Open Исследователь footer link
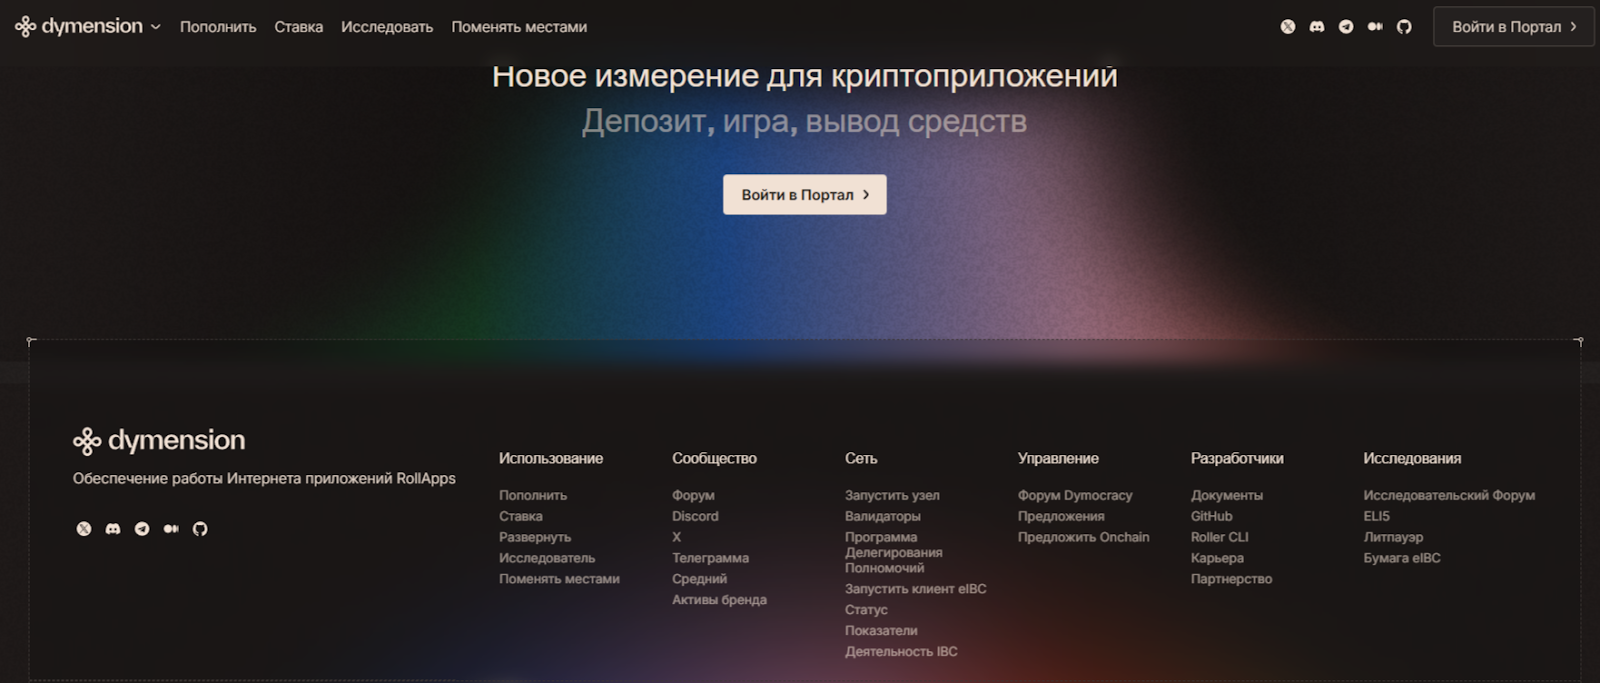1600x683 pixels. pyautogui.click(x=547, y=558)
